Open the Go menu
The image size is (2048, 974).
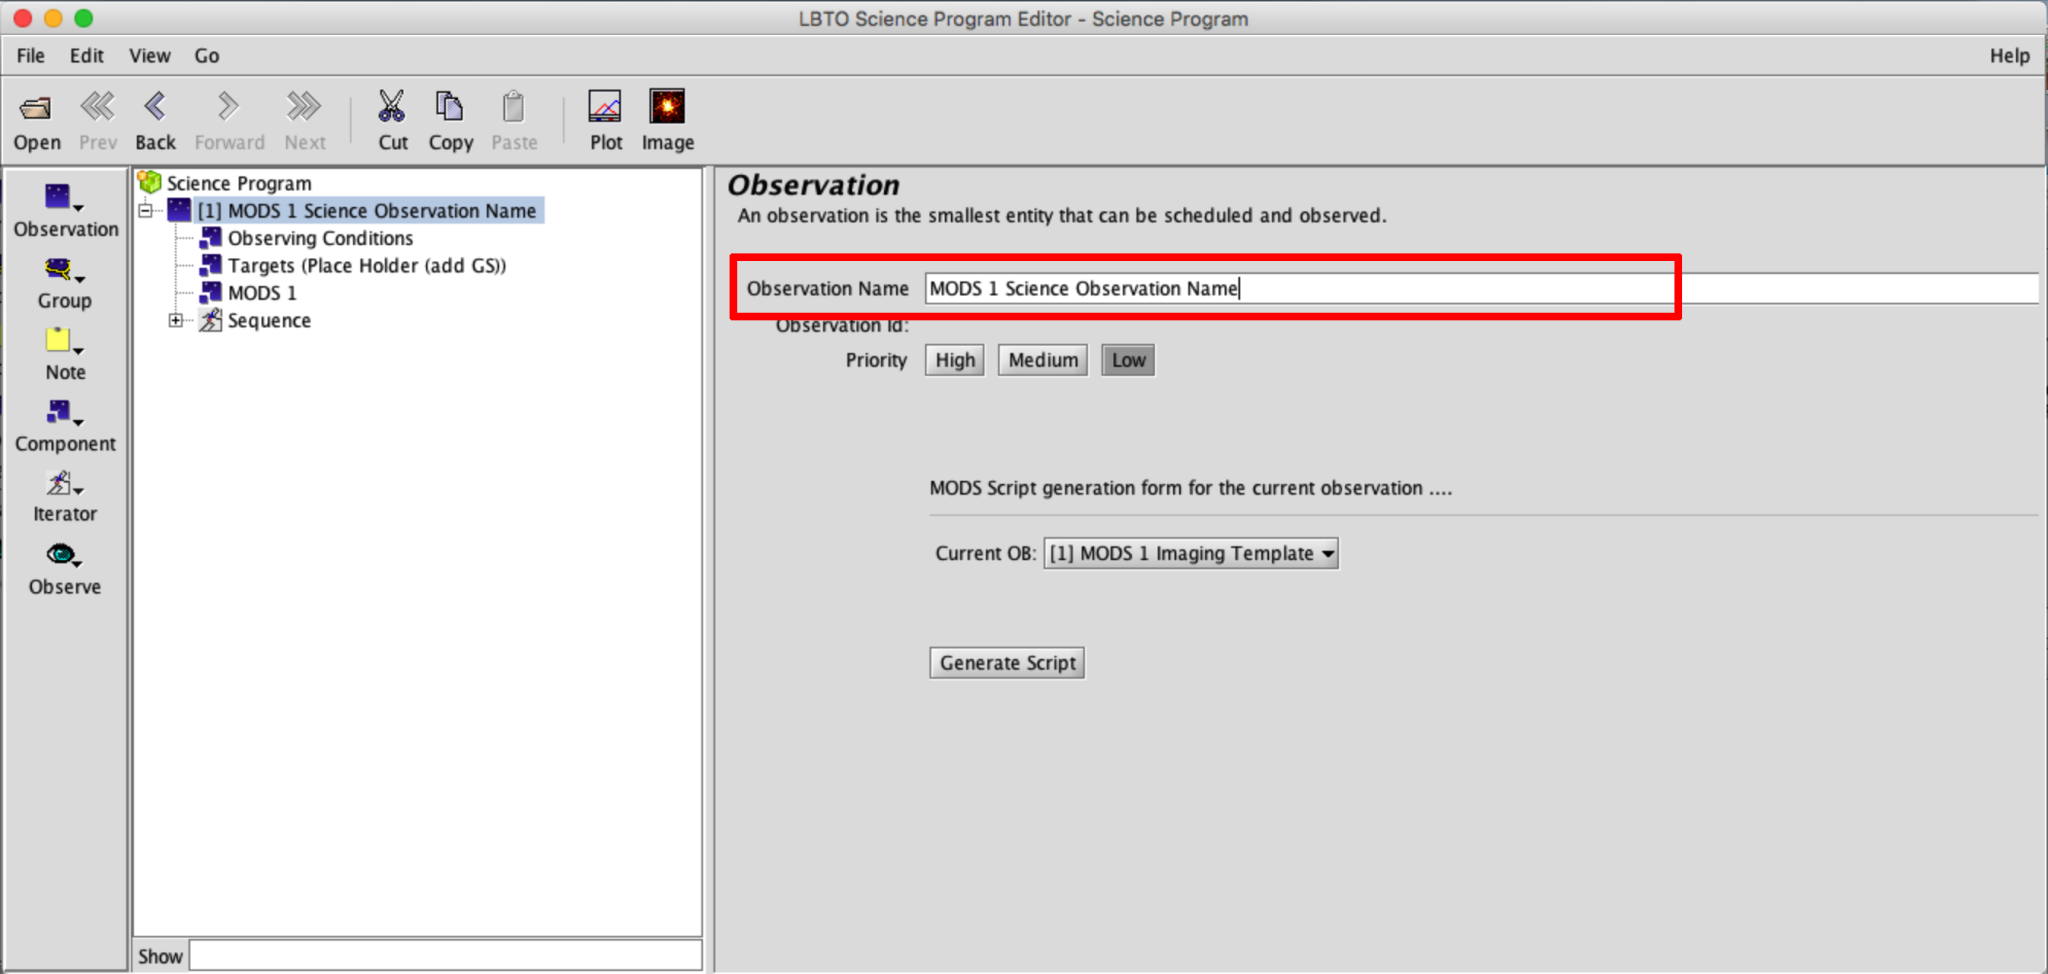coord(207,55)
